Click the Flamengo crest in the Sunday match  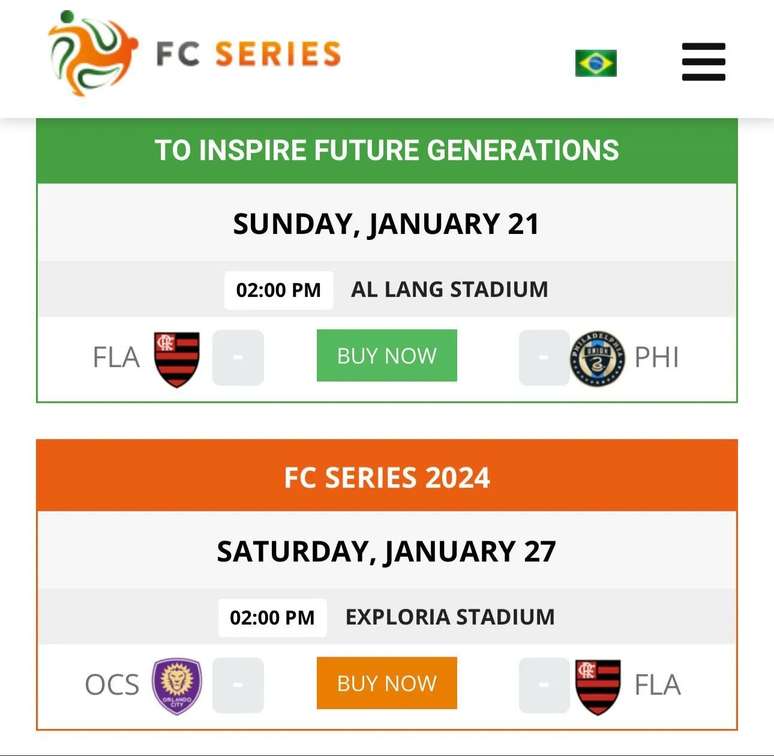[177, 359]
